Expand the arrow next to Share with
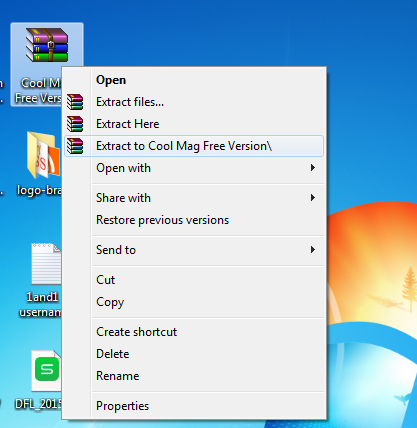Screen dimensions: 417x428 tap(313, 198)
